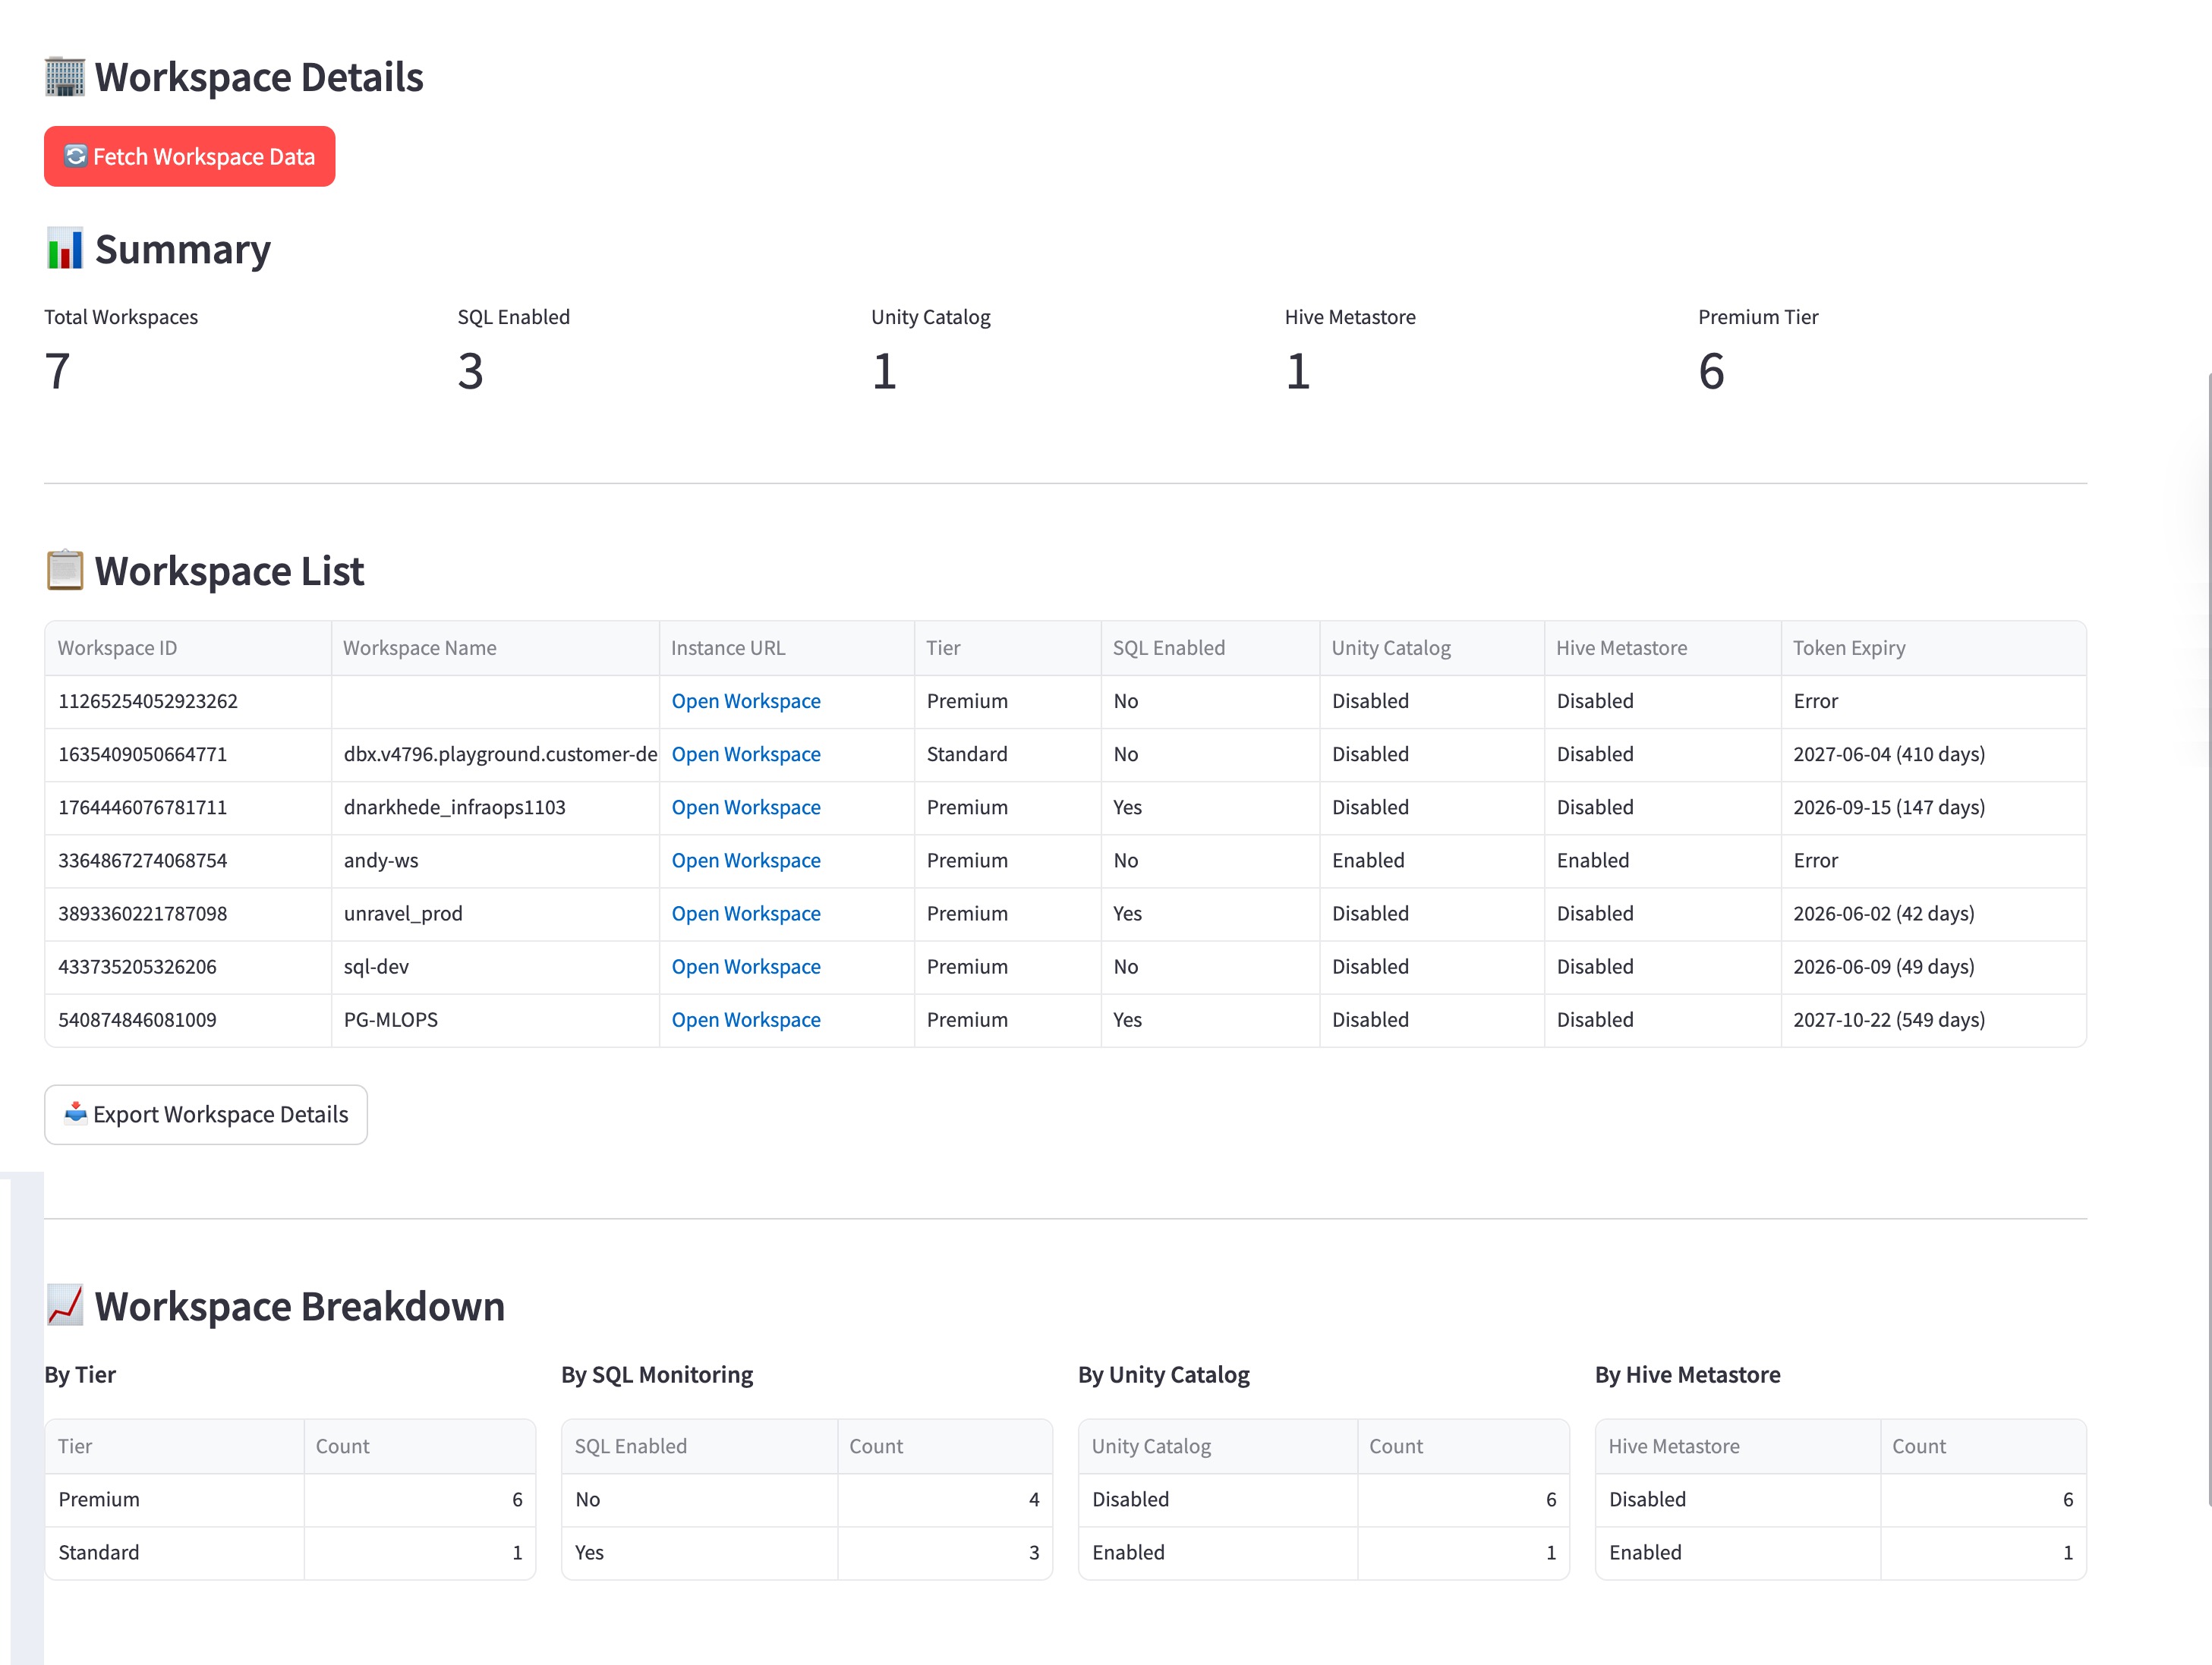Click Count header in By Tier table
This screenshot has width=2212, height=1665.
(x=342, y=1446)
